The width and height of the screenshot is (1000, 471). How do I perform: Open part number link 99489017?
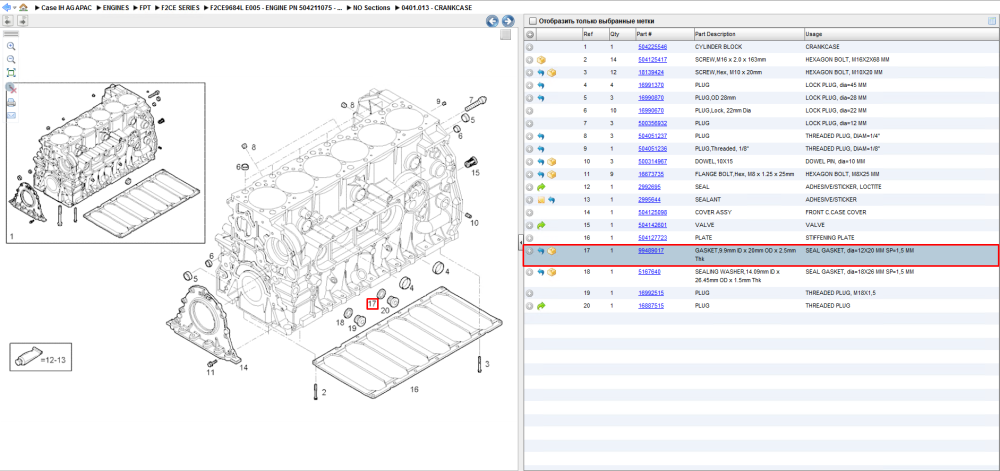[651, 251]
